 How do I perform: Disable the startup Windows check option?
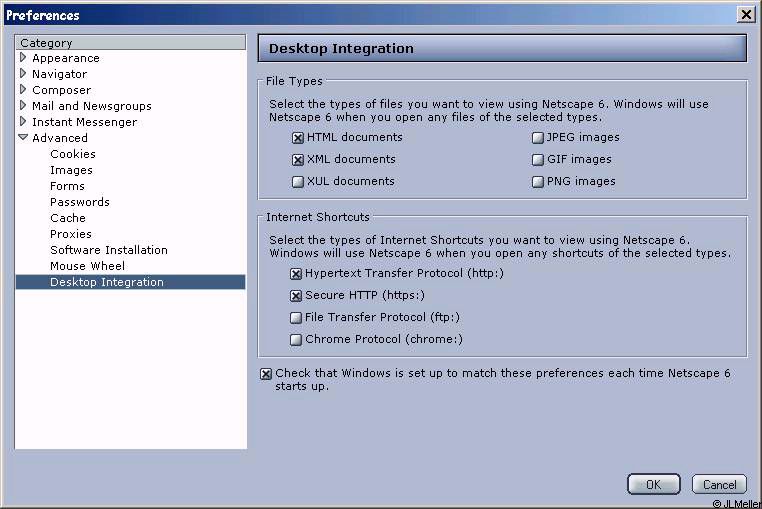tap(266, 374)
